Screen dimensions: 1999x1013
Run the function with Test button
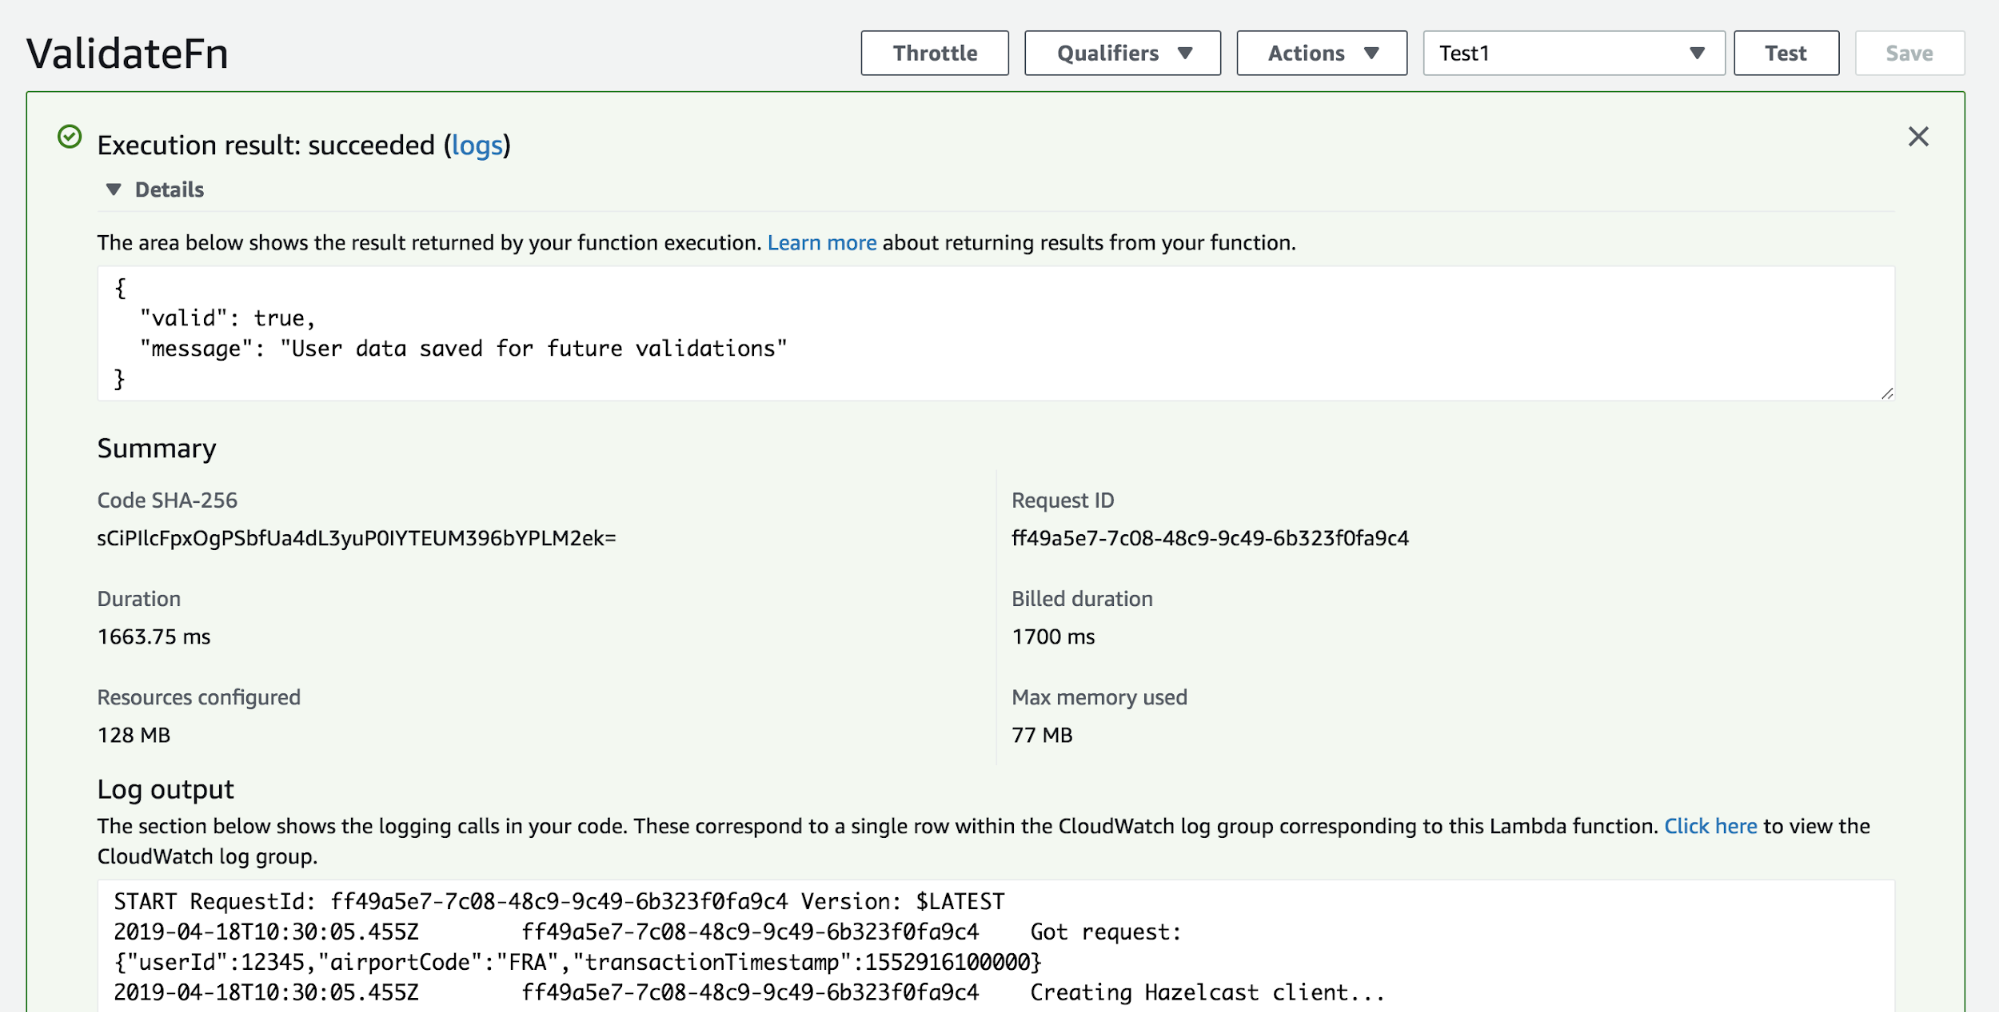[1785, 54]
